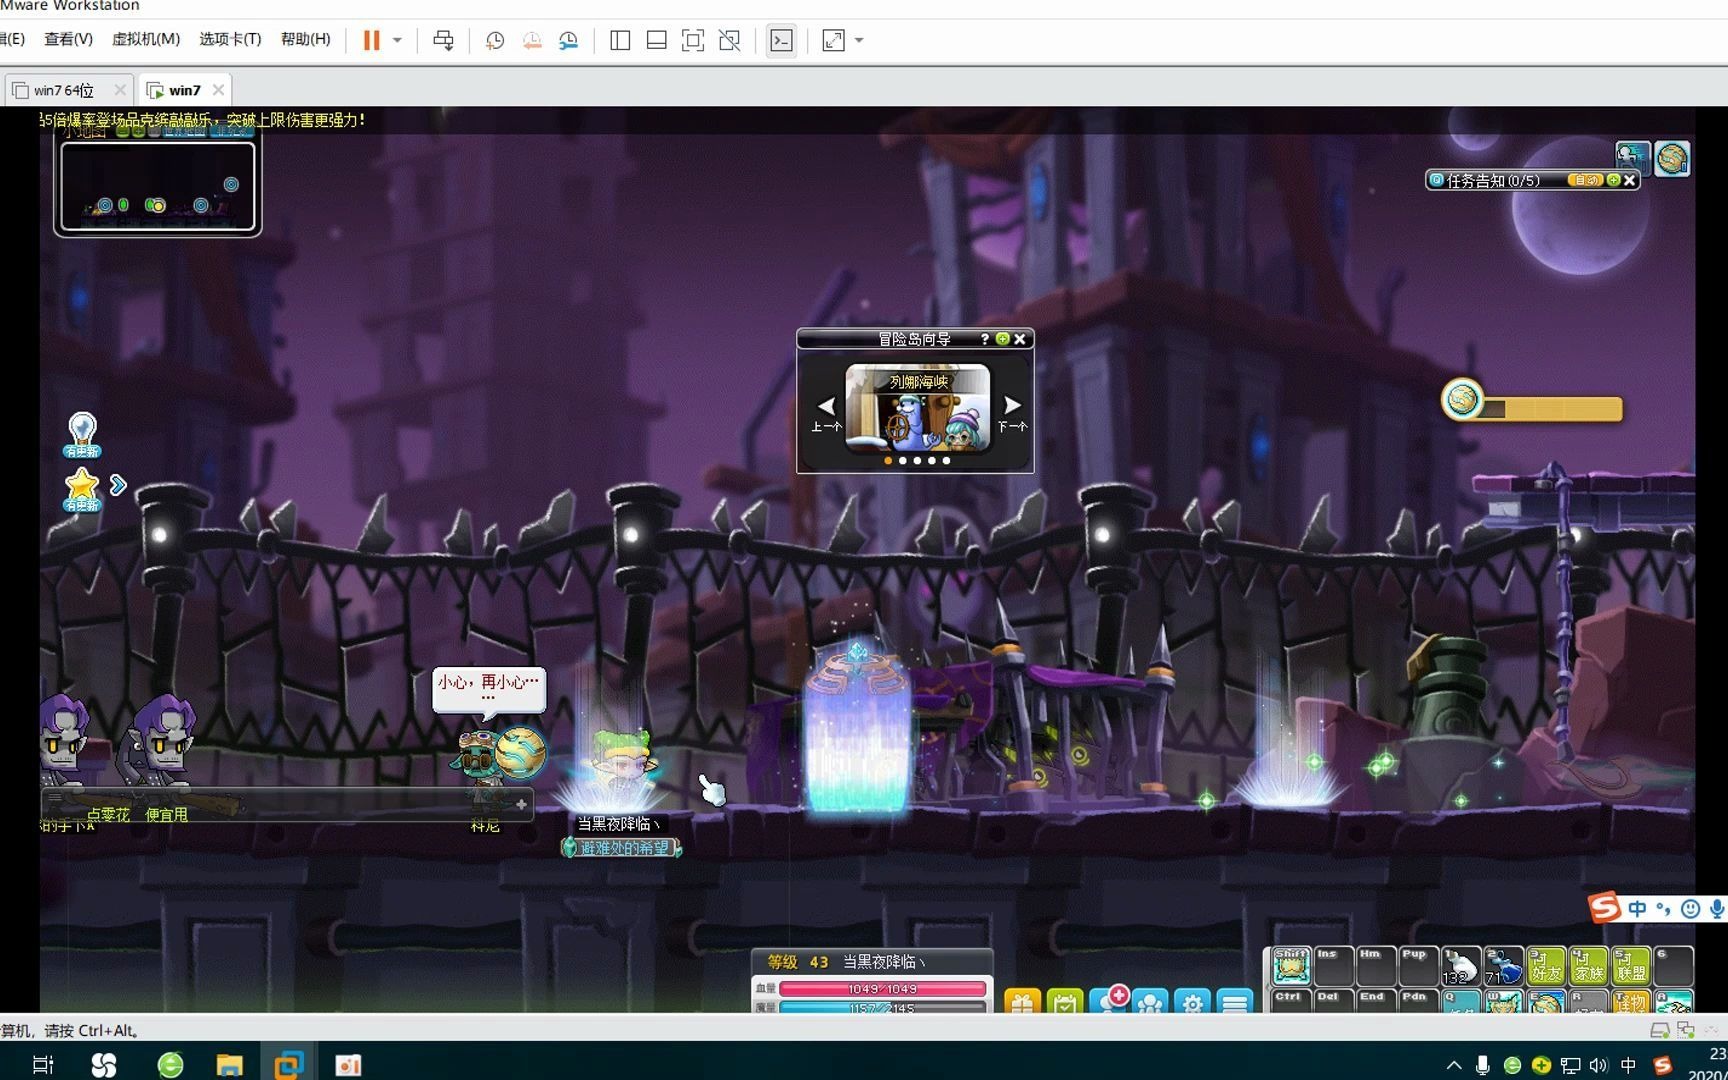
Task: Open the cash shop gift box icon
Action: 1022,1002
